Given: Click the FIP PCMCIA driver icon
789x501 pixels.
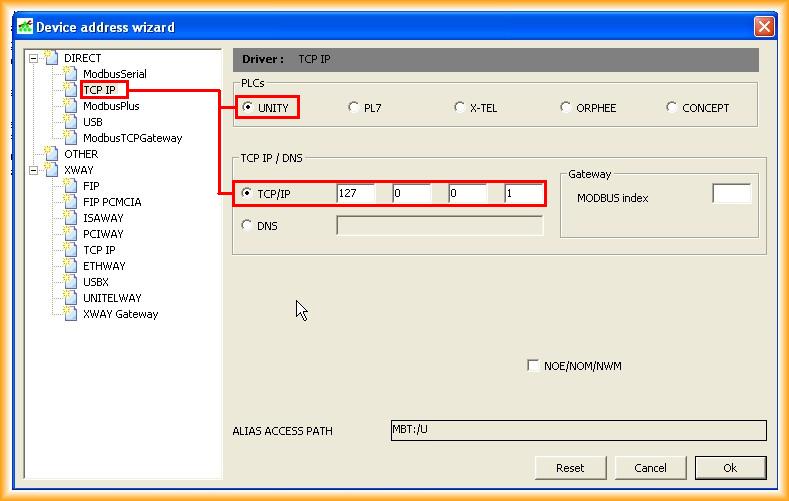Looking at the screenshot, I should (x=69, y=202).
